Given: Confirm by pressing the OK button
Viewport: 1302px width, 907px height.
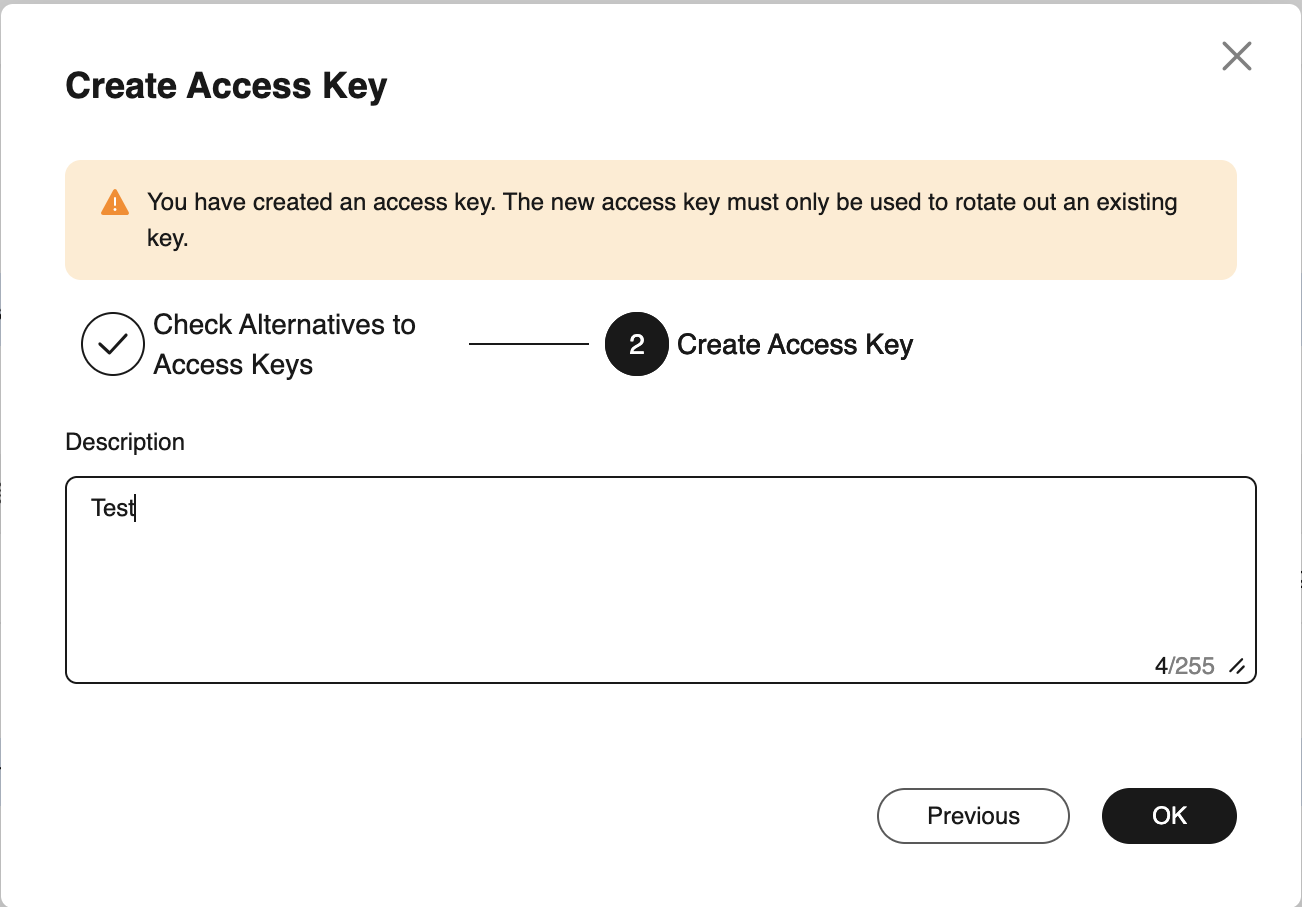Looking at the screenshot, I should (x=1168, y=816).
